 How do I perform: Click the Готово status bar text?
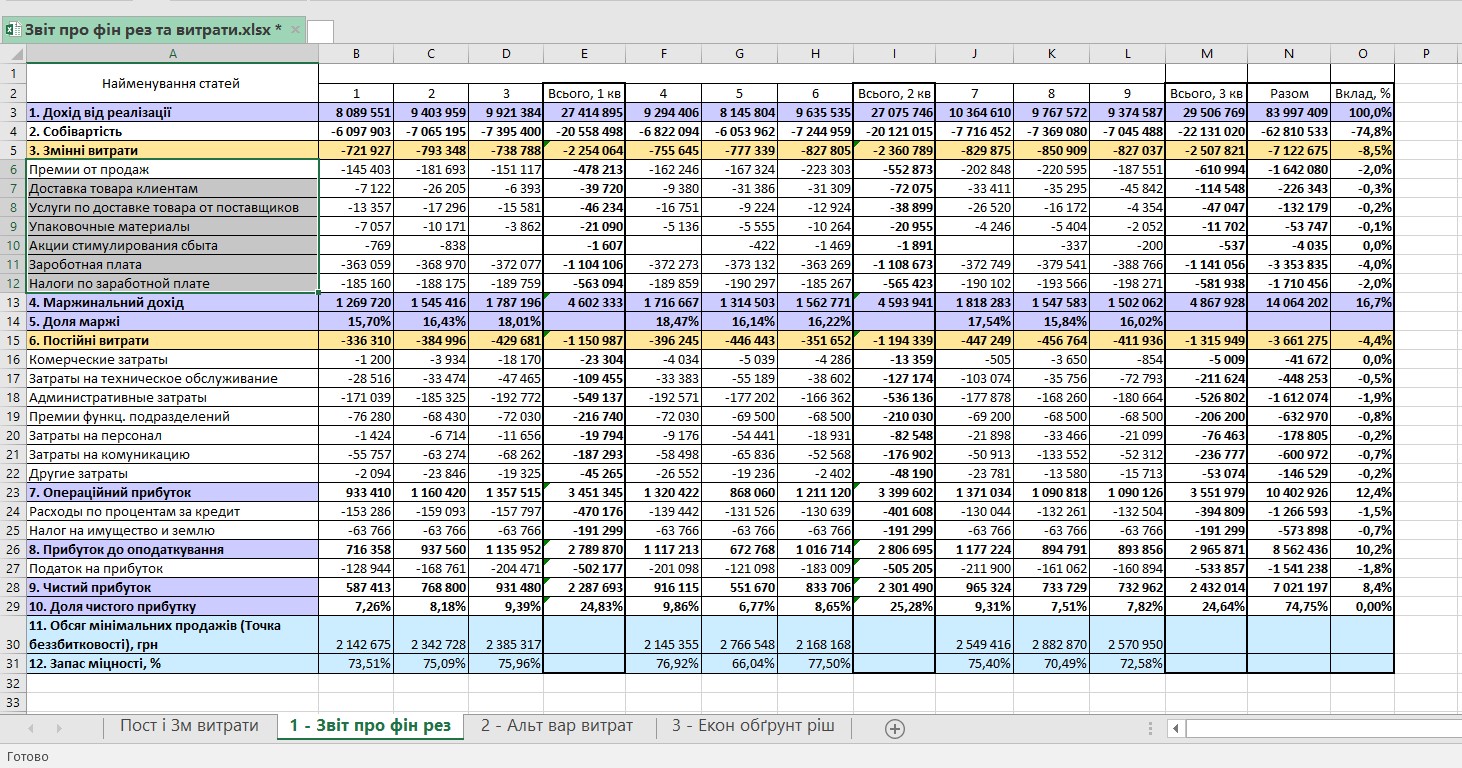click(27, 756)
